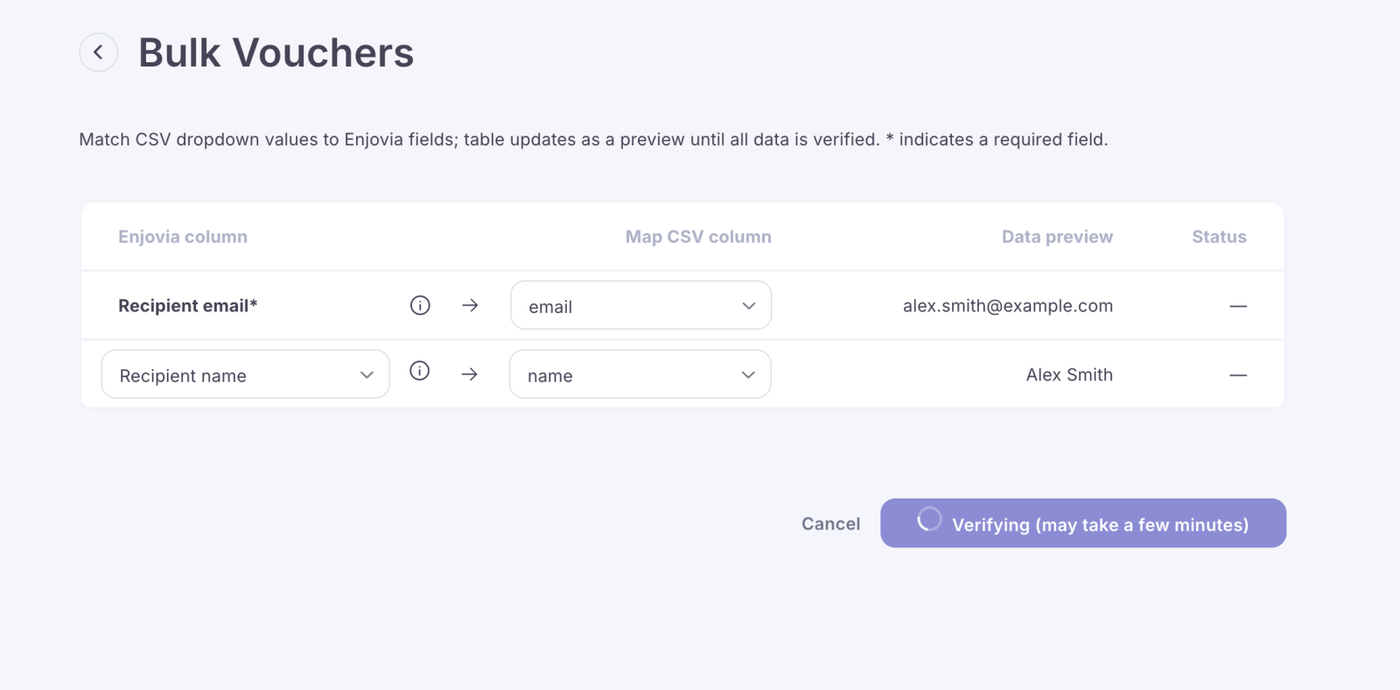The image size is (1400, 690).
Task: Click the arrow icon in the Recipient name row
Action: tap(470, 374)
